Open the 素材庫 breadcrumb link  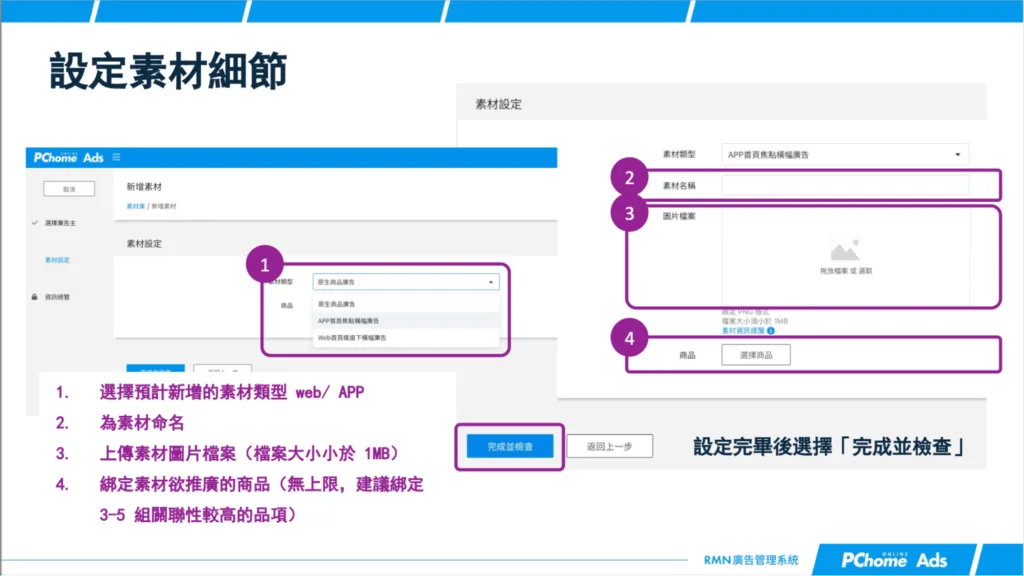(x=133, y=206)
